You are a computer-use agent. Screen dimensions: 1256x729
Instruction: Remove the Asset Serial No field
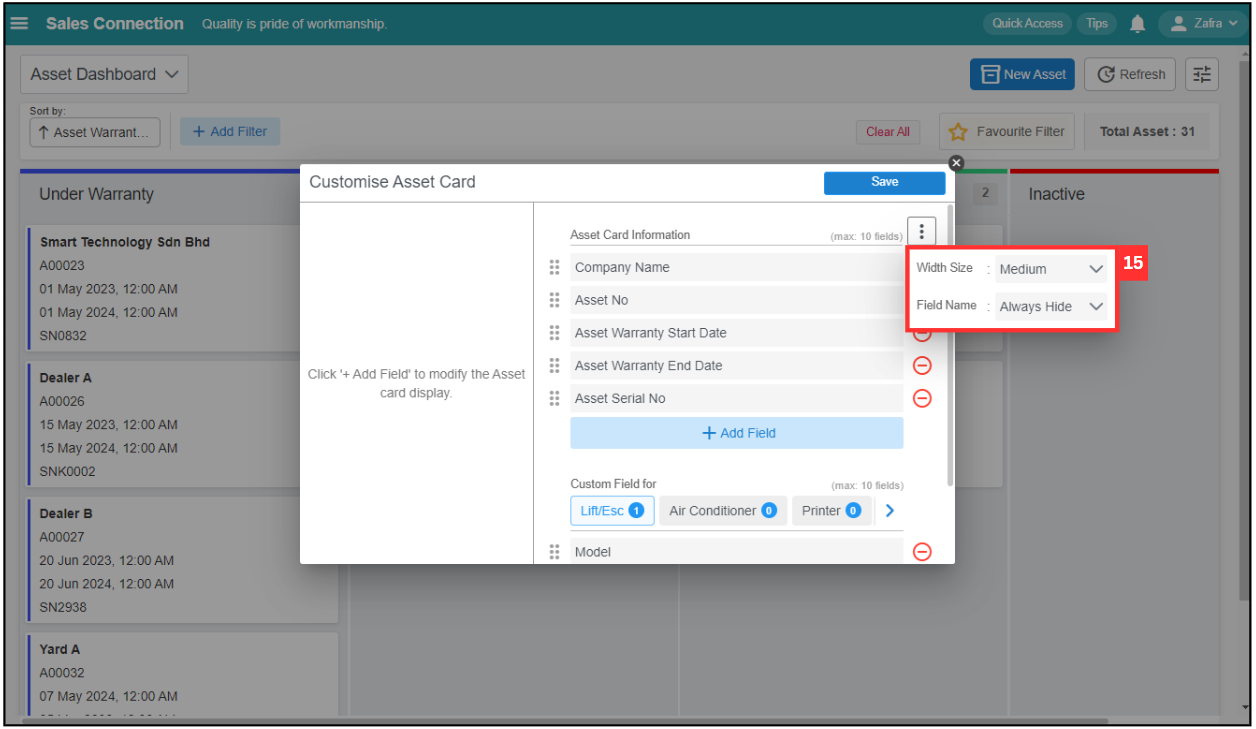(x=923, y=398)
